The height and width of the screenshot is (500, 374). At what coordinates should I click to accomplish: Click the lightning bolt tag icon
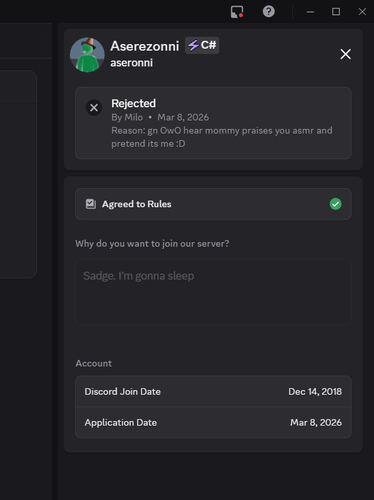pos(193,45)
